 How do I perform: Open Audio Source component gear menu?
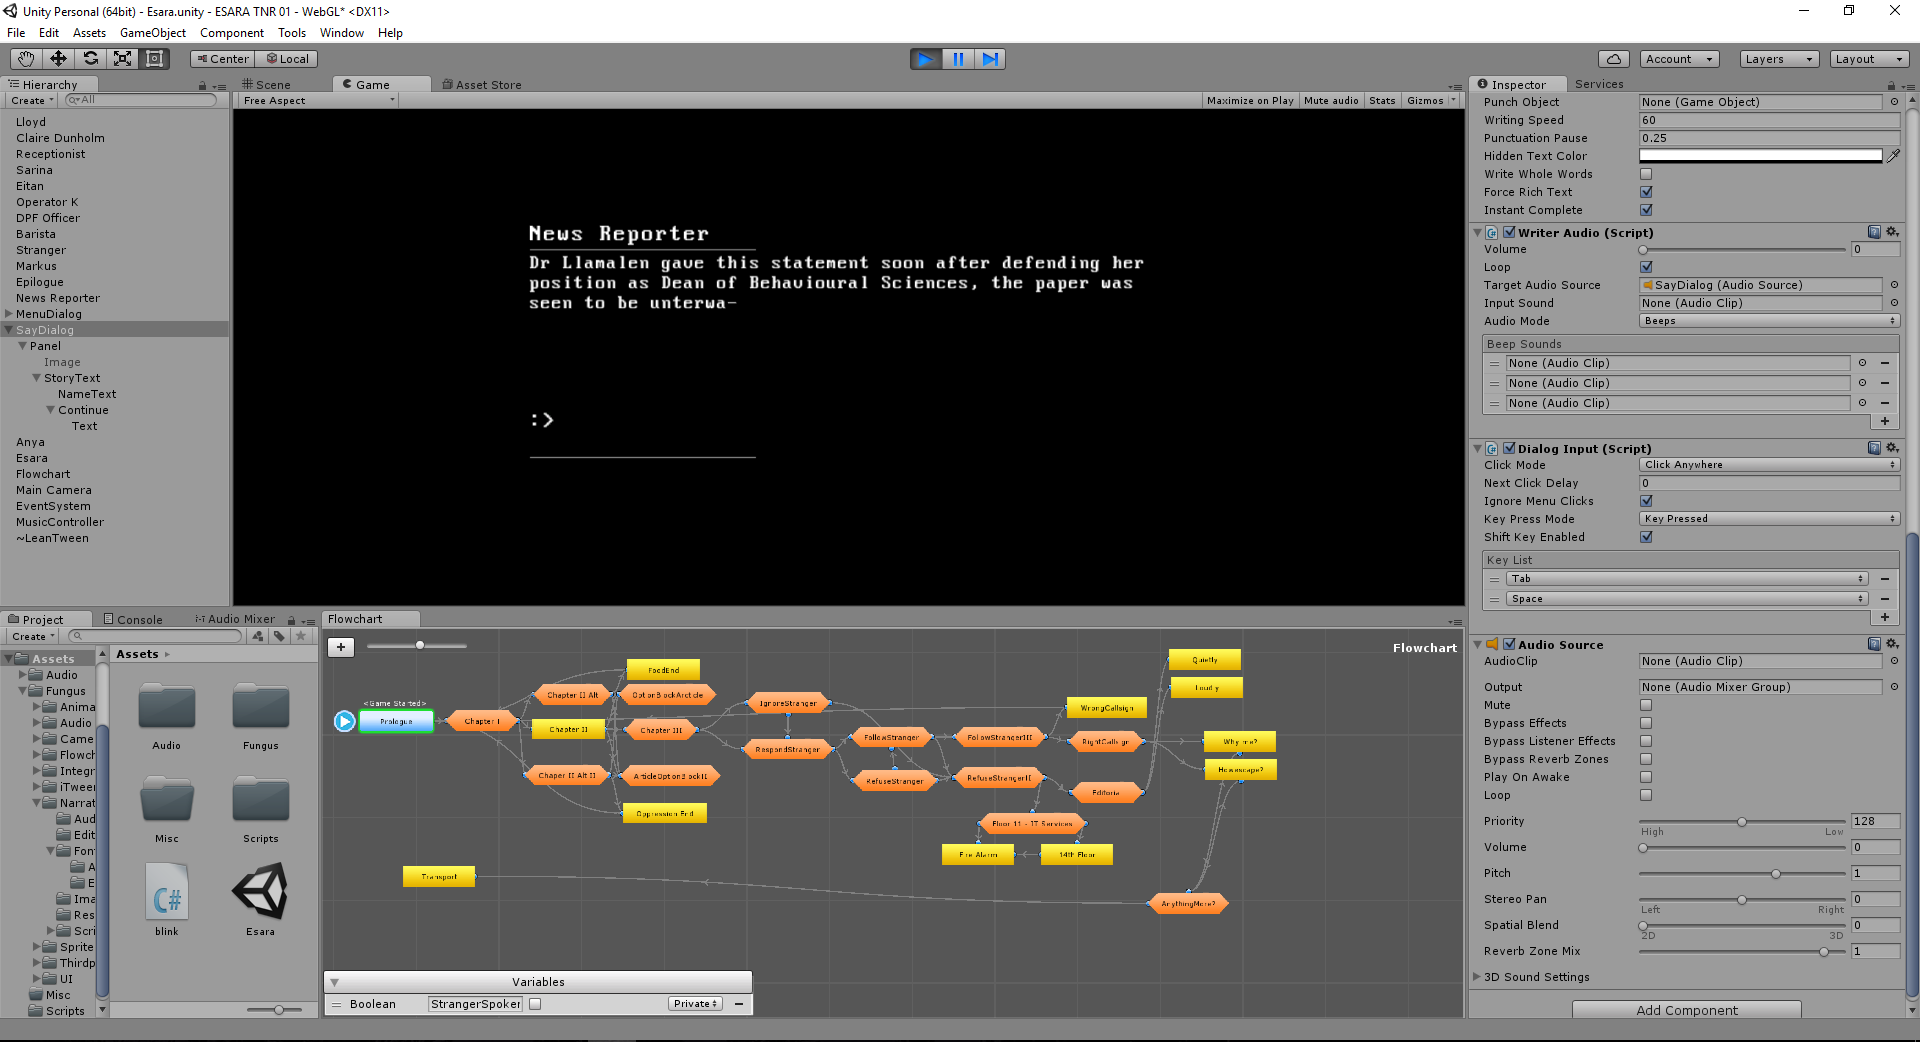pyautogui.click(x=1892, y=644)
